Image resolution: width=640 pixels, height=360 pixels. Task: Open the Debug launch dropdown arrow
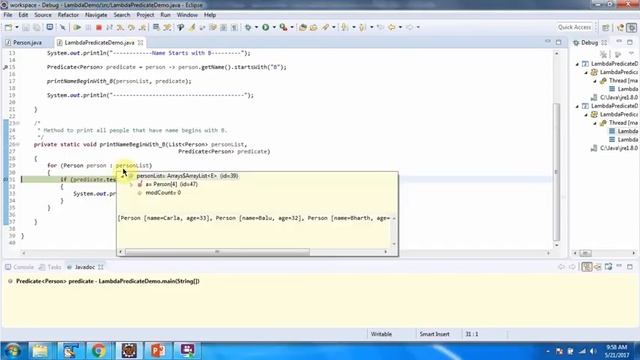(256, 27)
